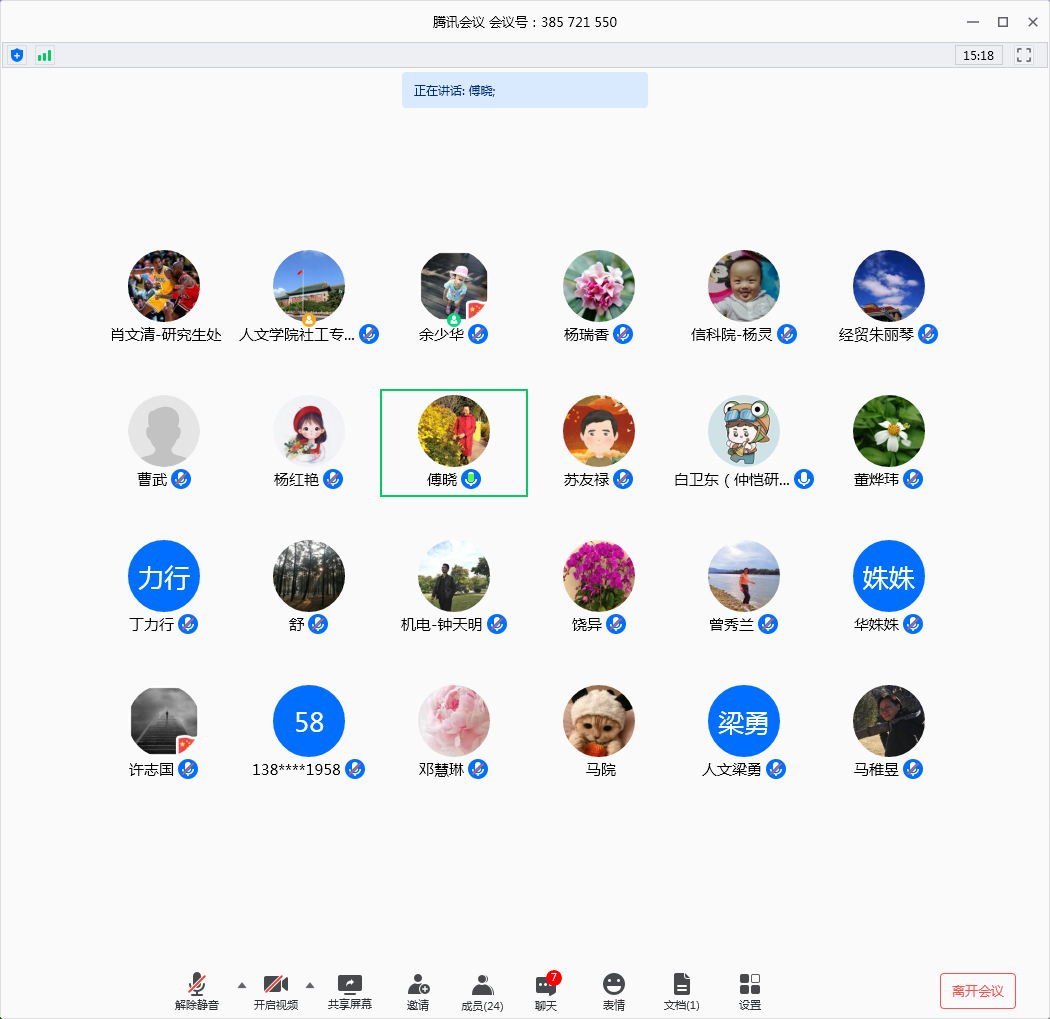This screenshot has height=1019, width=1050.
Task: Click the shield security icon
Action: 17,55
